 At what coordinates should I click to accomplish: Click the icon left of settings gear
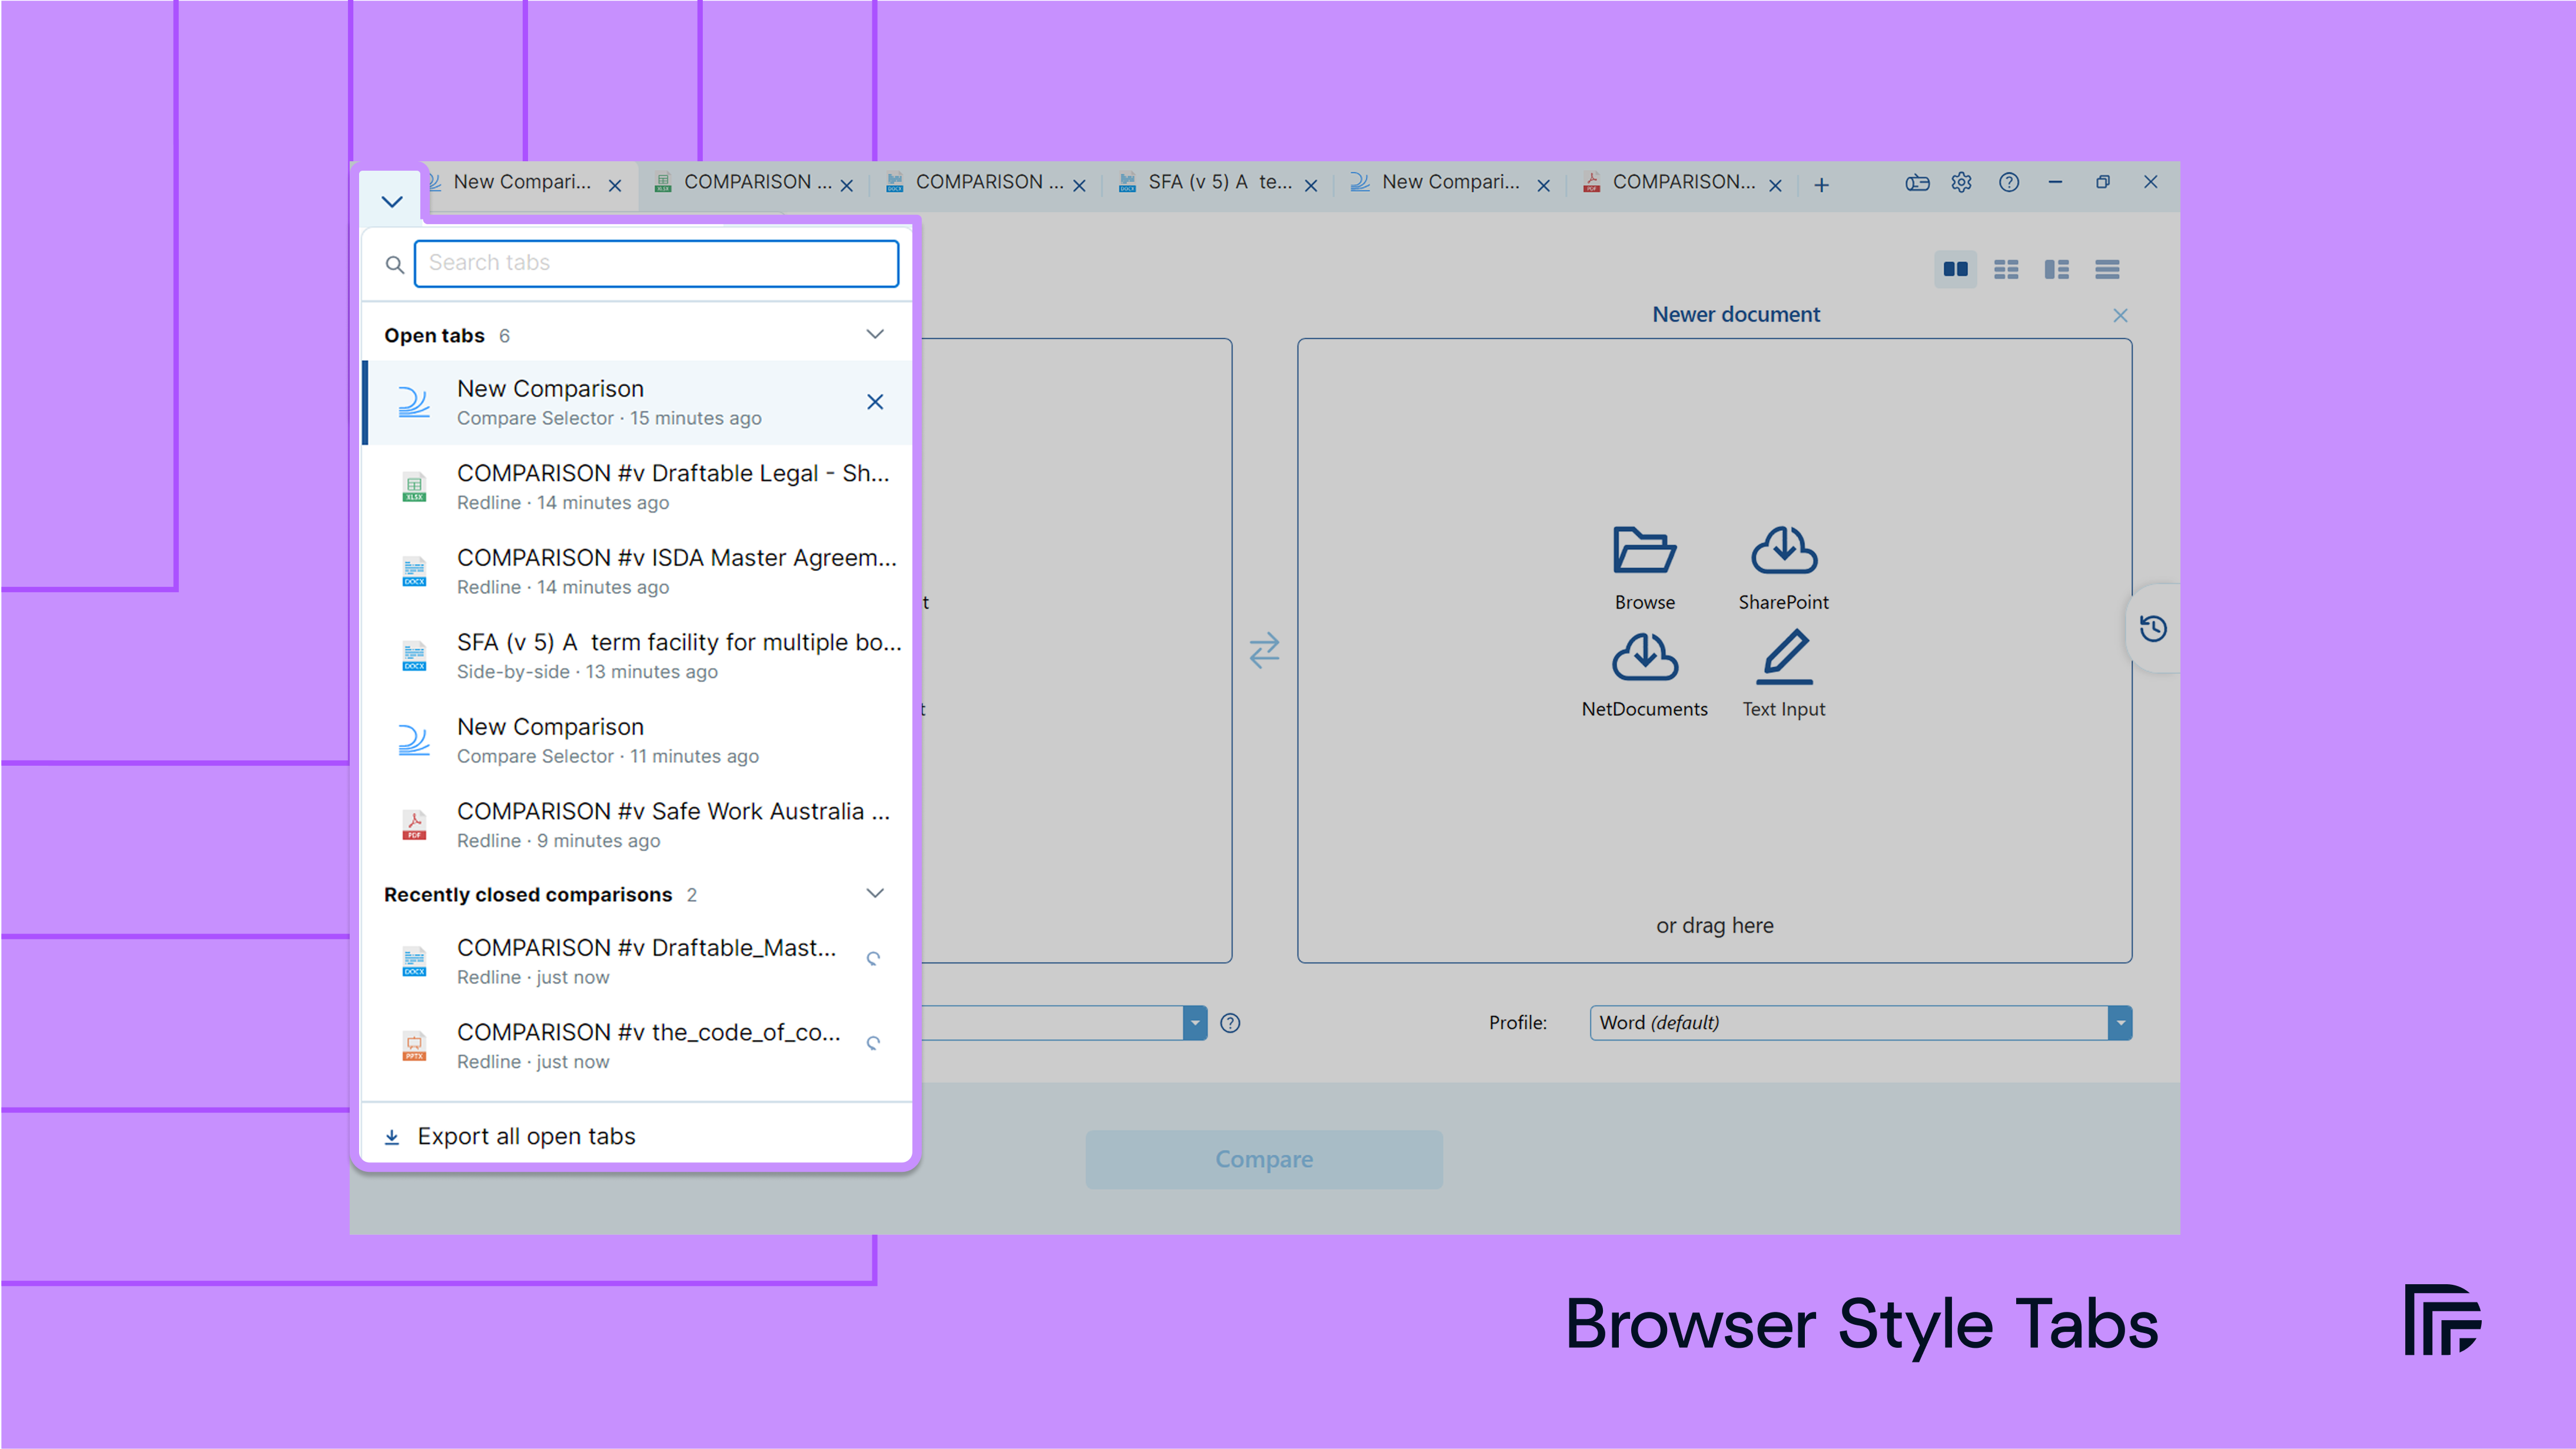(1916, 183)
